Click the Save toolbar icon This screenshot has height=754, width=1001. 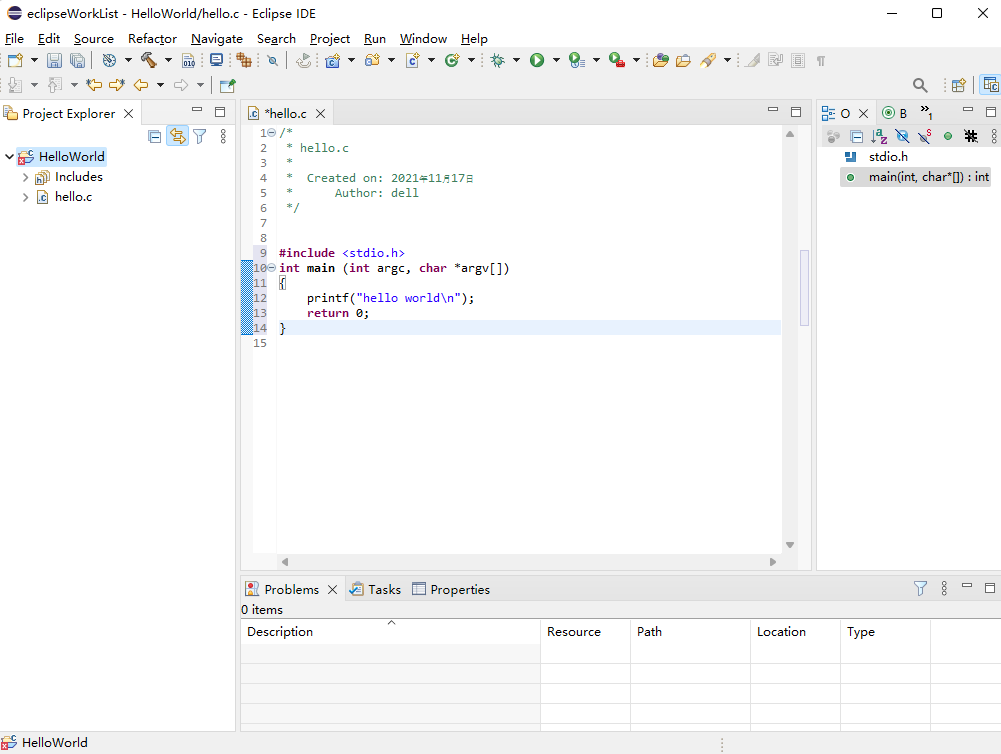(55, 61)
